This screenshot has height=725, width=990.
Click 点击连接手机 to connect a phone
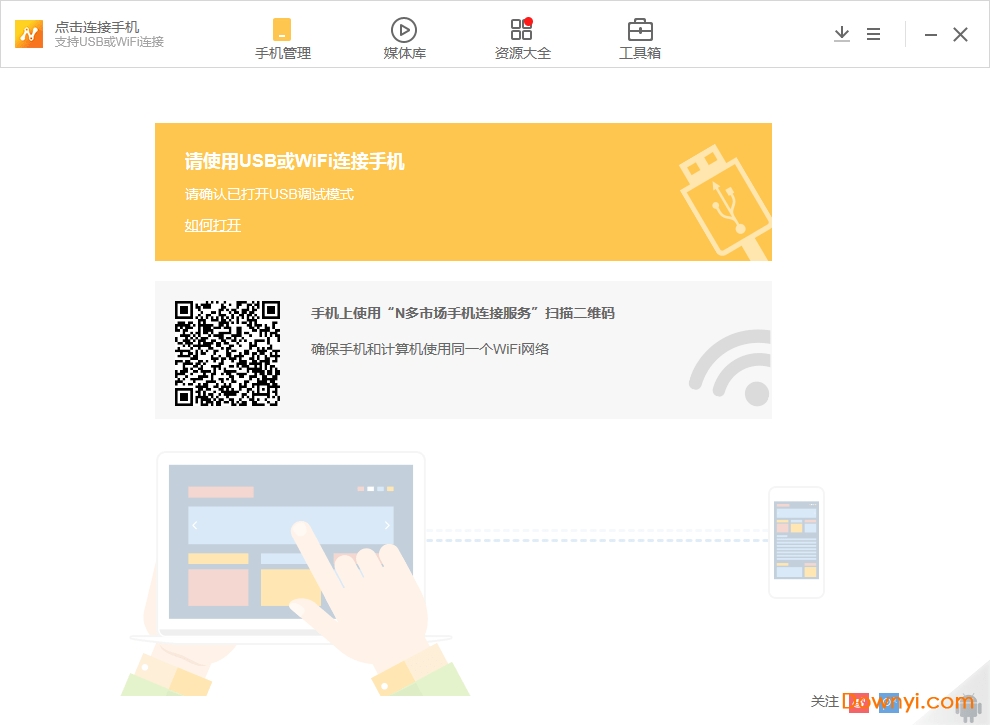pyautogui.click(x=97, y=27)
